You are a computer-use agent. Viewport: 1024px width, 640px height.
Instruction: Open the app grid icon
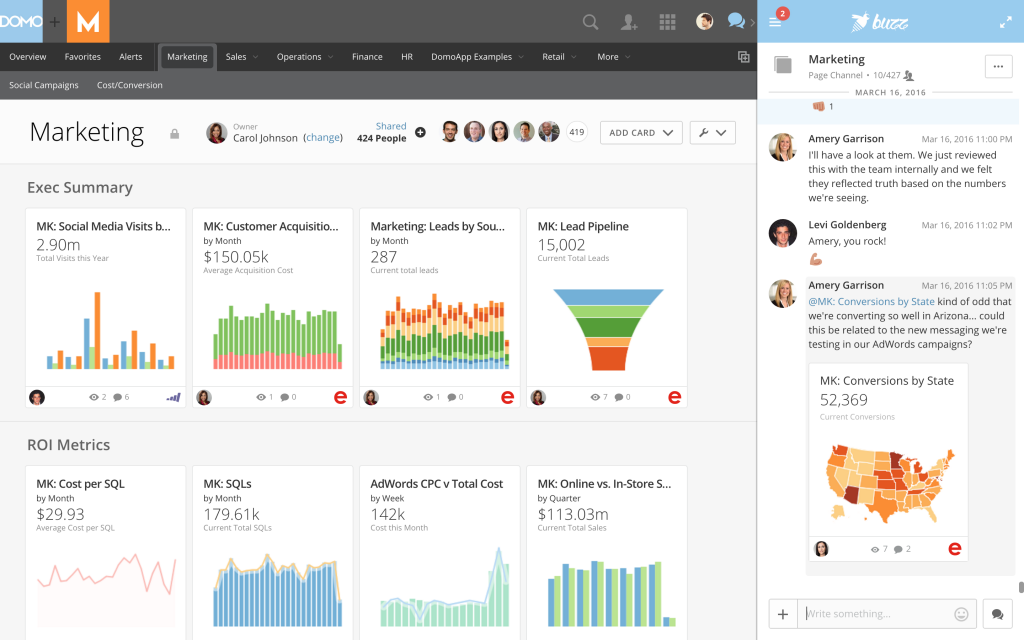pos(667,21)
